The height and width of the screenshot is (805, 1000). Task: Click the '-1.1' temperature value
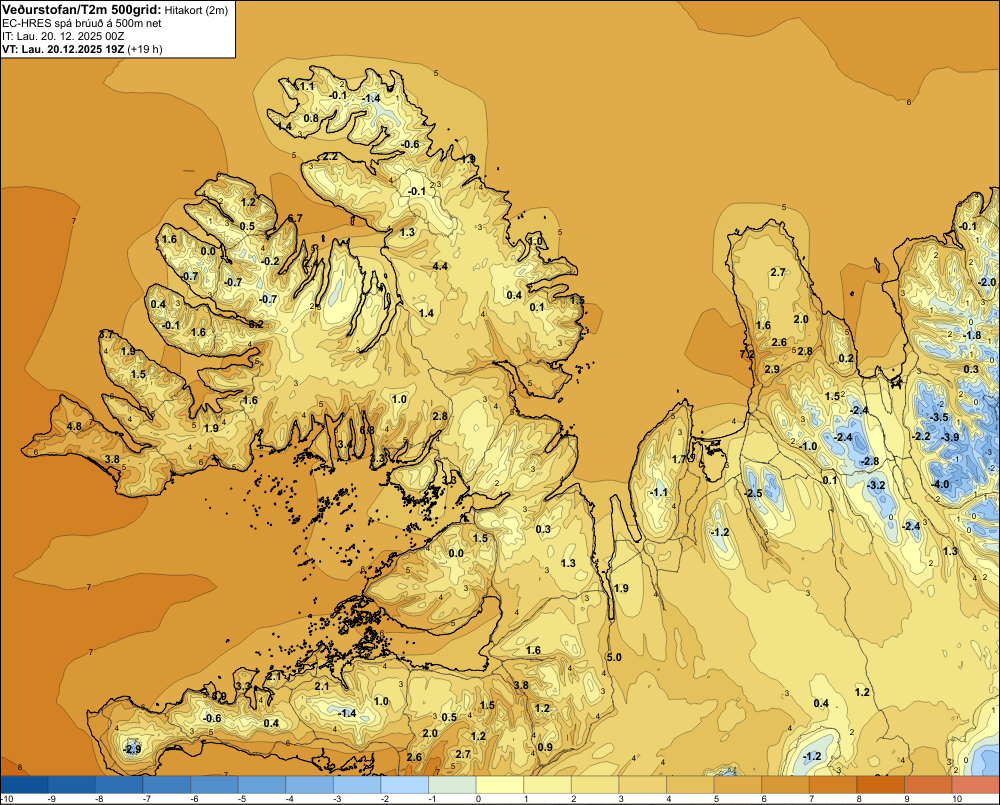(659, 492)
